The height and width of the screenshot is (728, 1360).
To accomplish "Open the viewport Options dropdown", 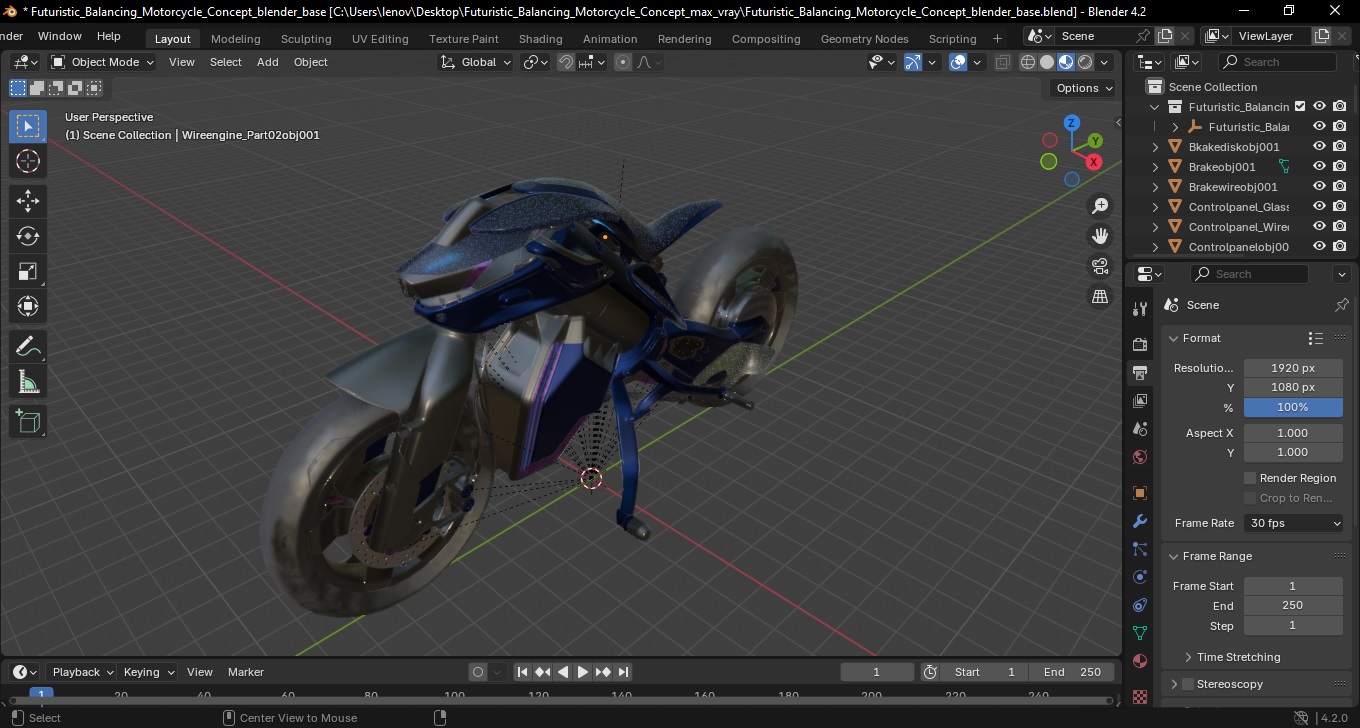I will [x=1084, y=88].
